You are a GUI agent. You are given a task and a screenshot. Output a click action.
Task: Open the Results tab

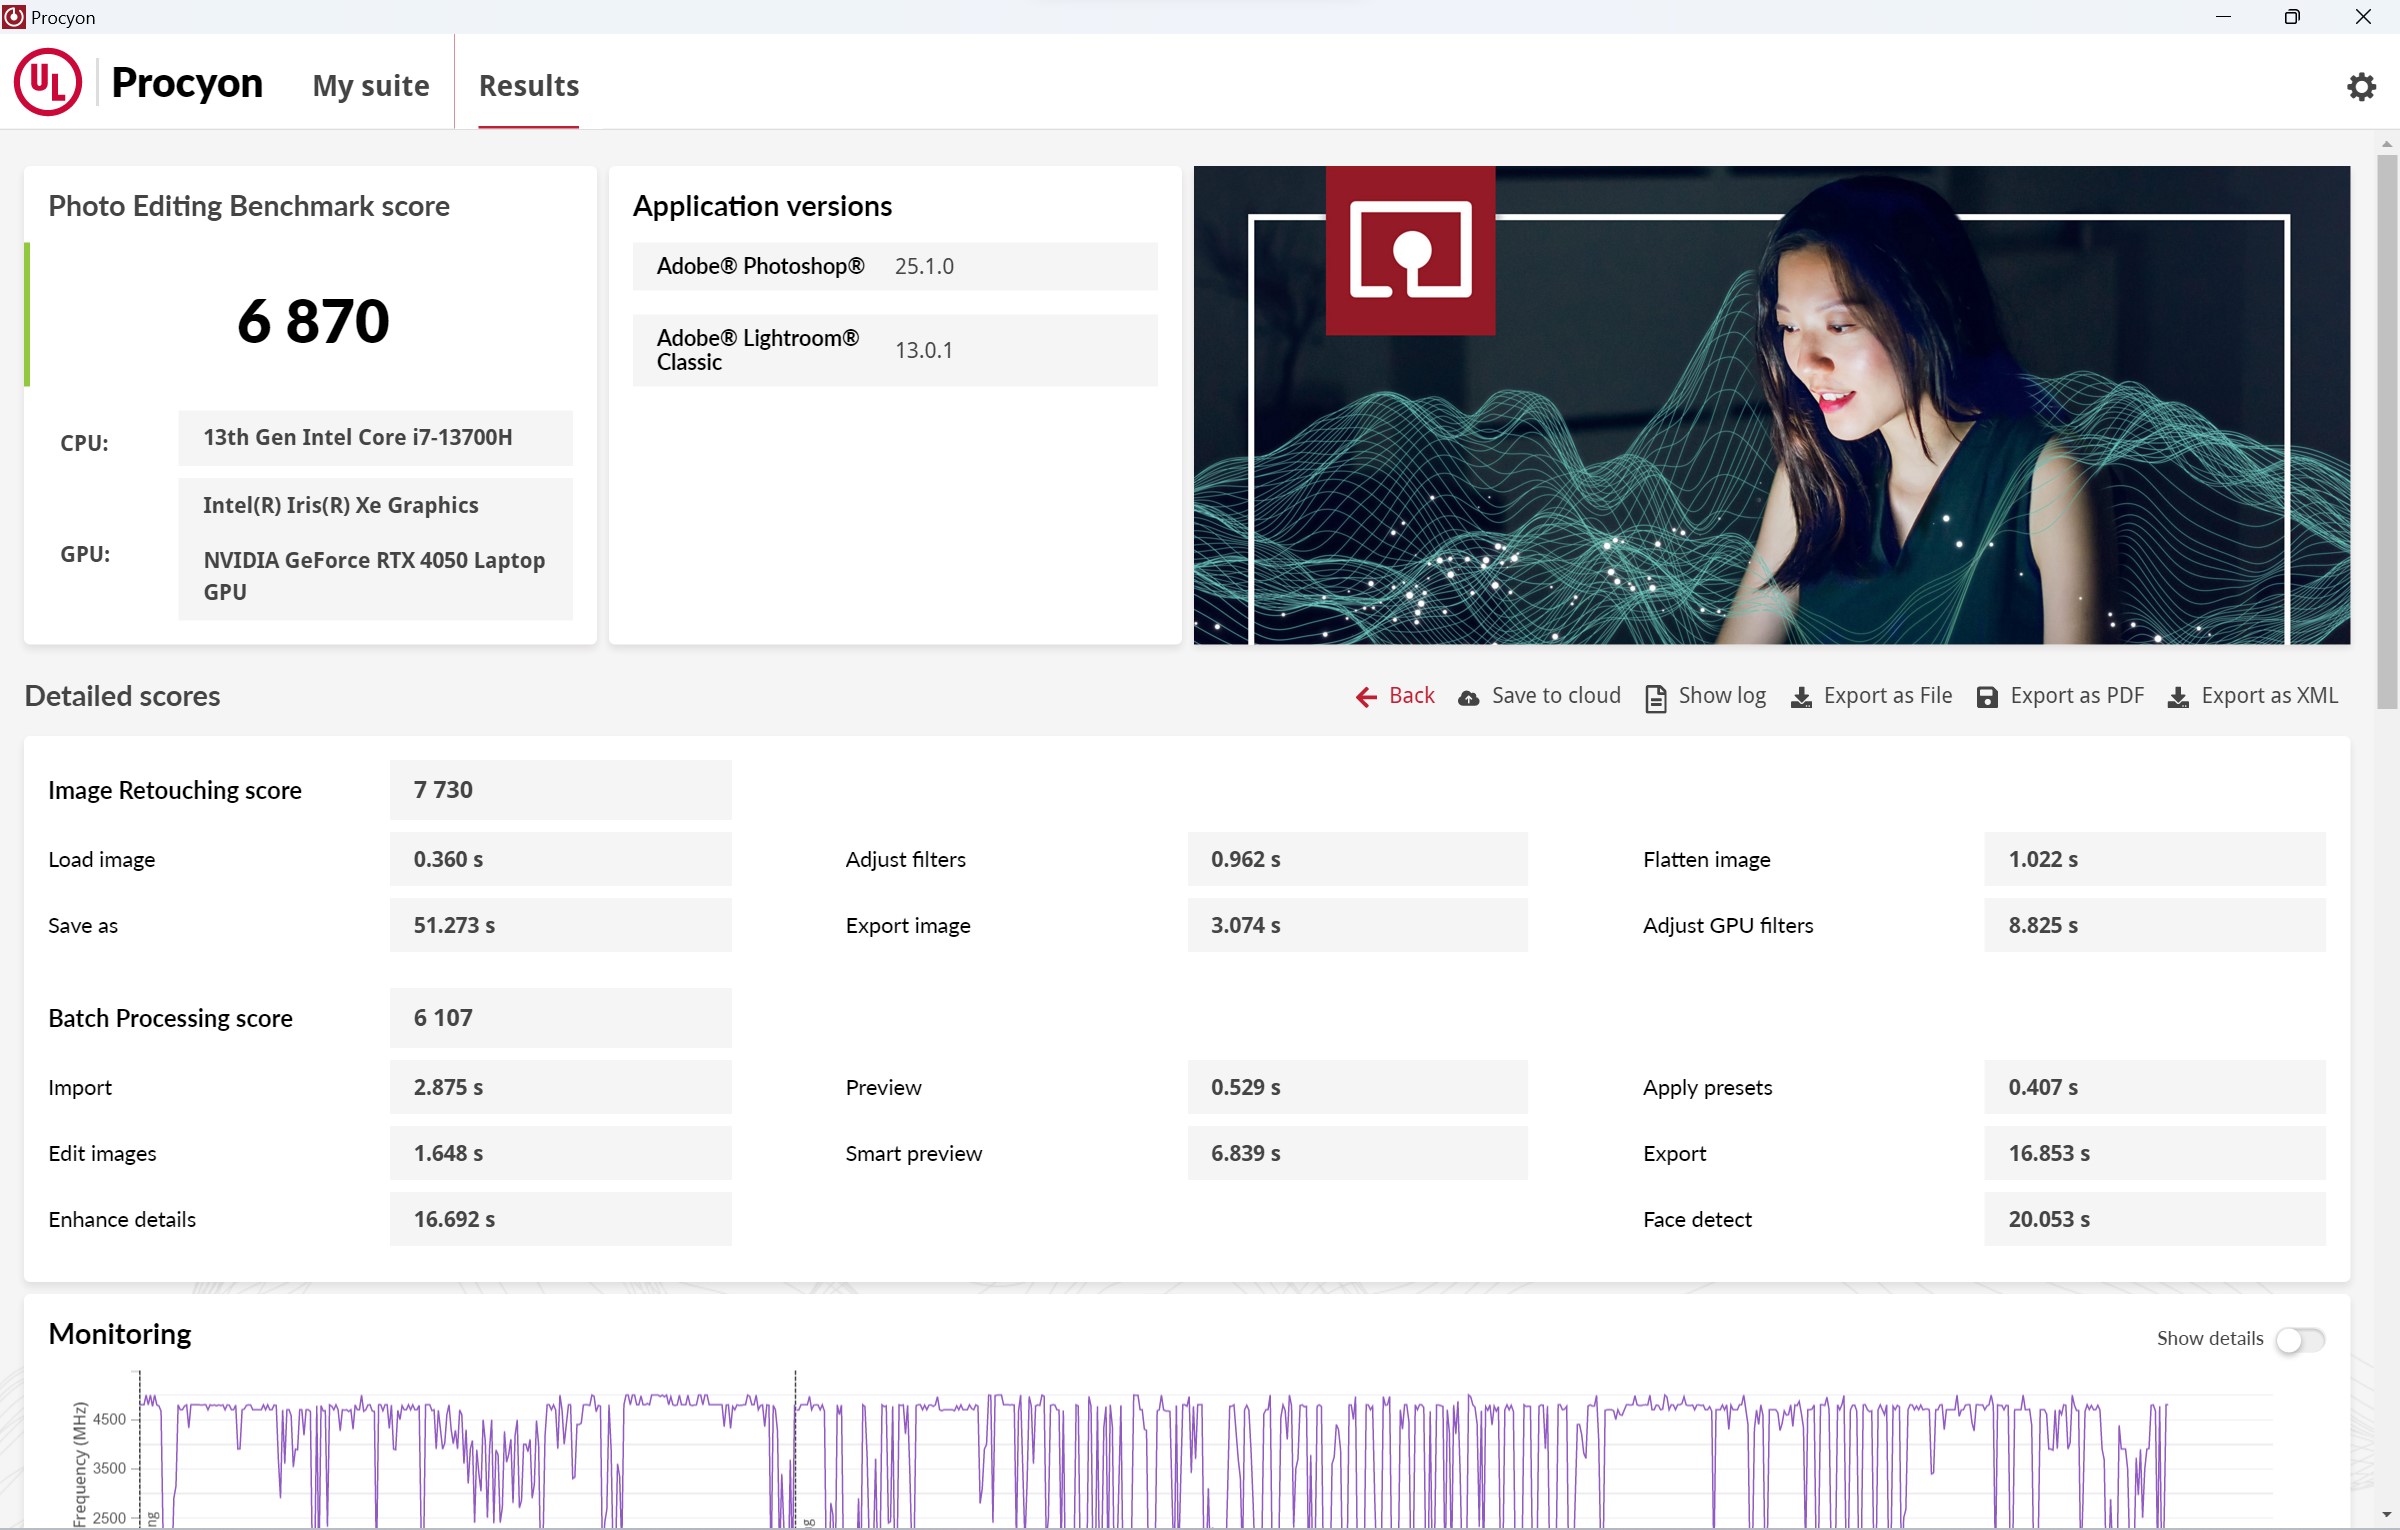click(x=528, y=86)
